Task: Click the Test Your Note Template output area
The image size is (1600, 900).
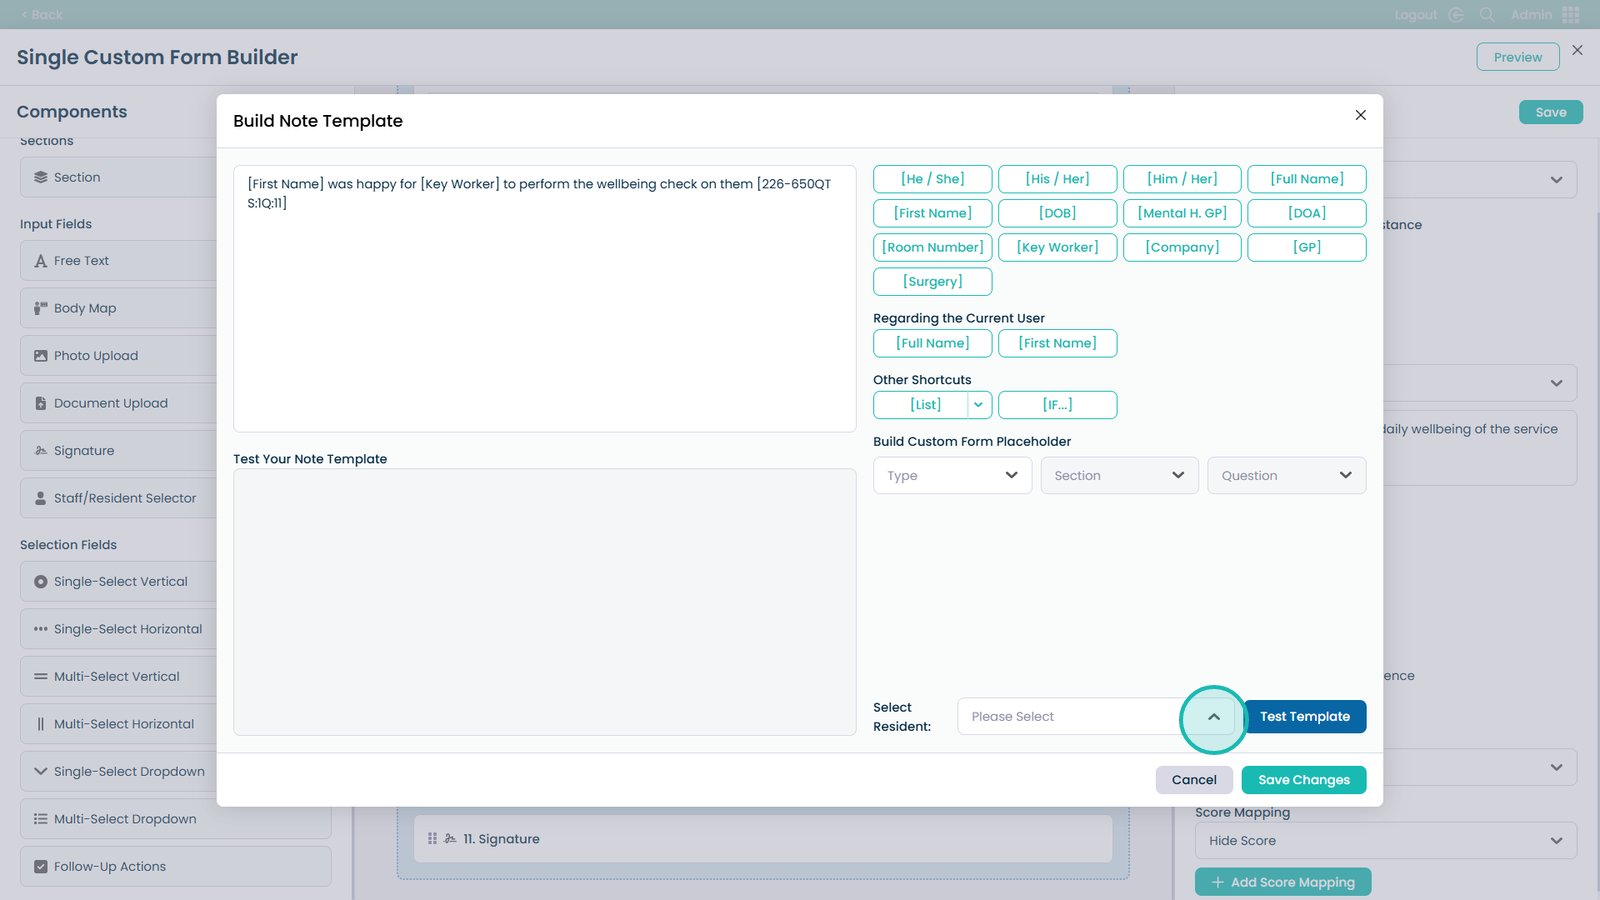Action: coord(545,603)
